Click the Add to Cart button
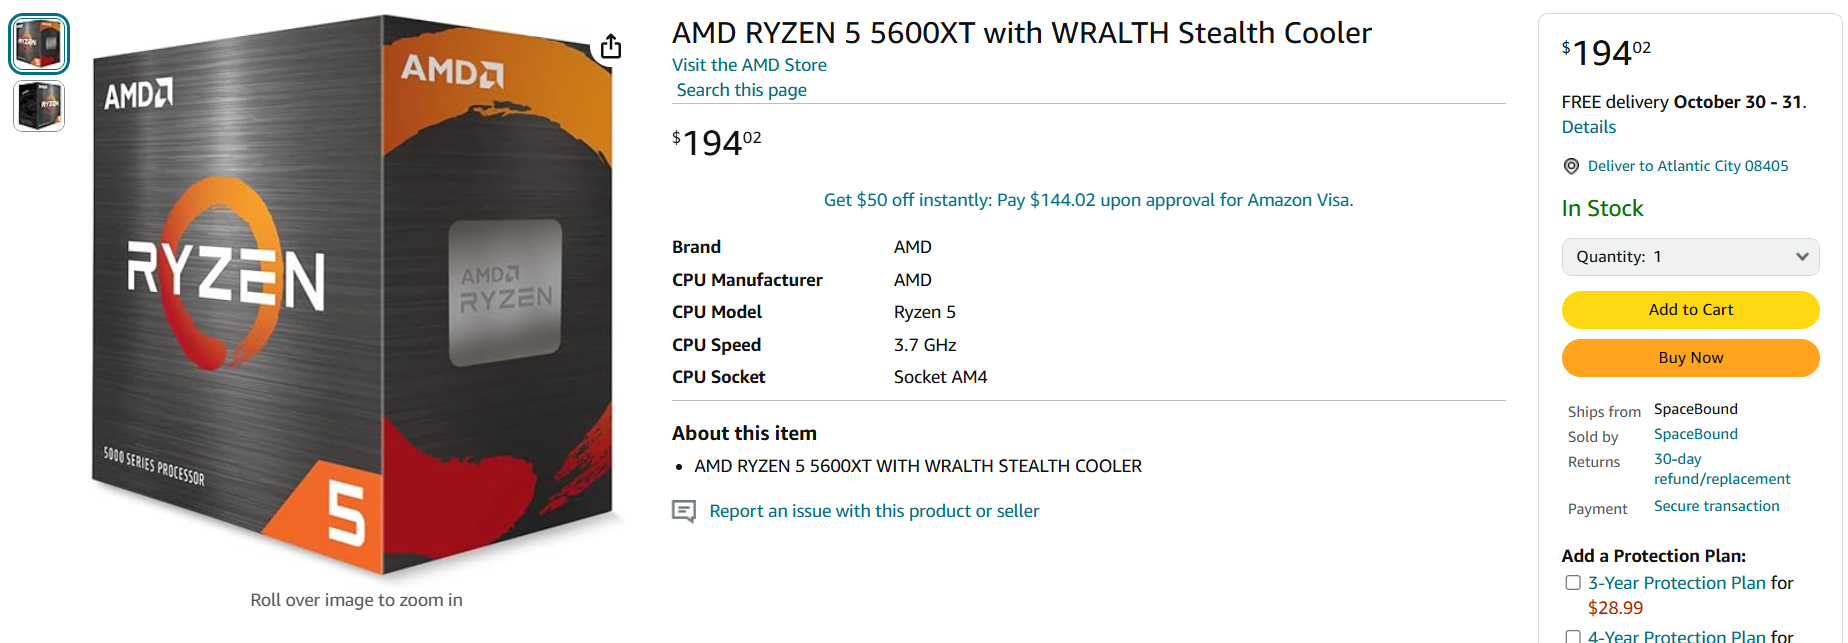The image size is (1848, 643). pyautogui.click(x=1690, y=310)
